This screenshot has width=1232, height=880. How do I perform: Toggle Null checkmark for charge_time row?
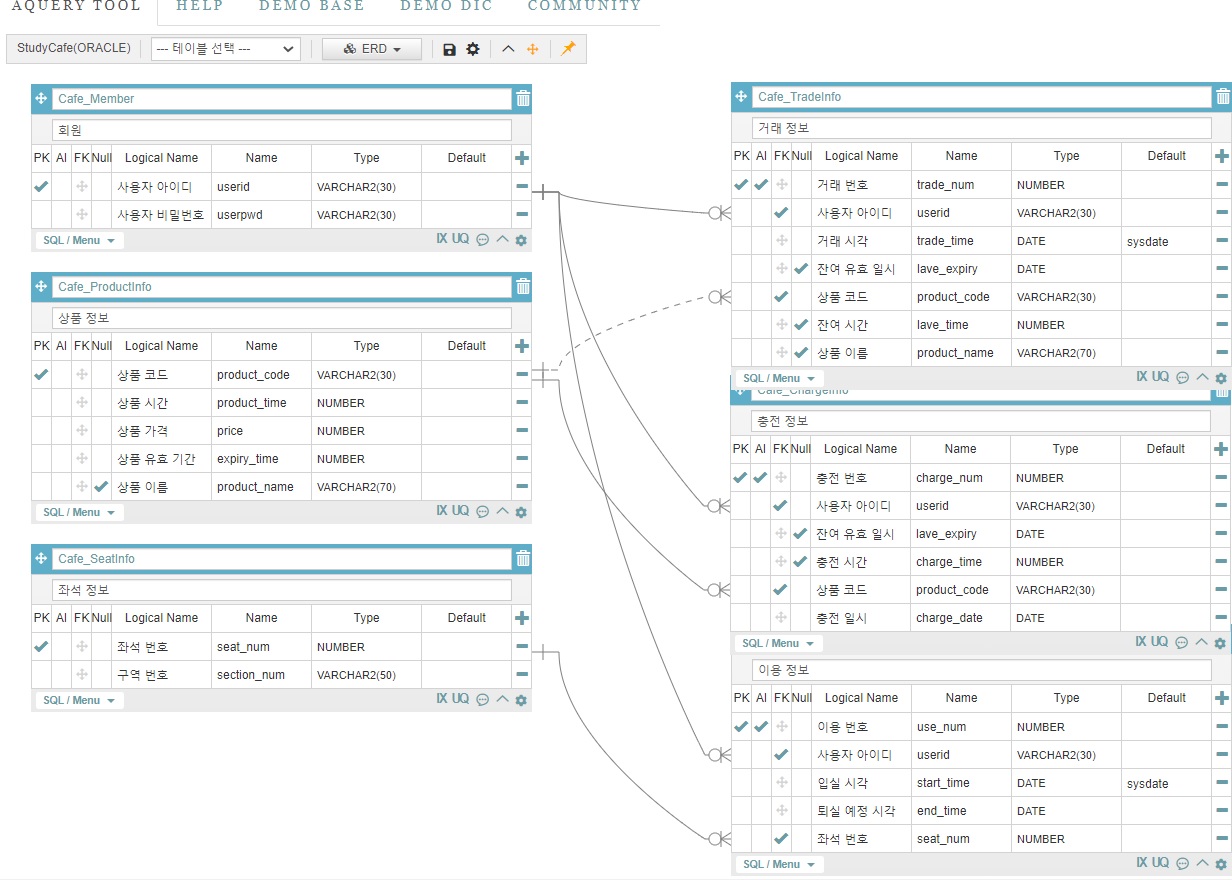(x=800, y=562)
